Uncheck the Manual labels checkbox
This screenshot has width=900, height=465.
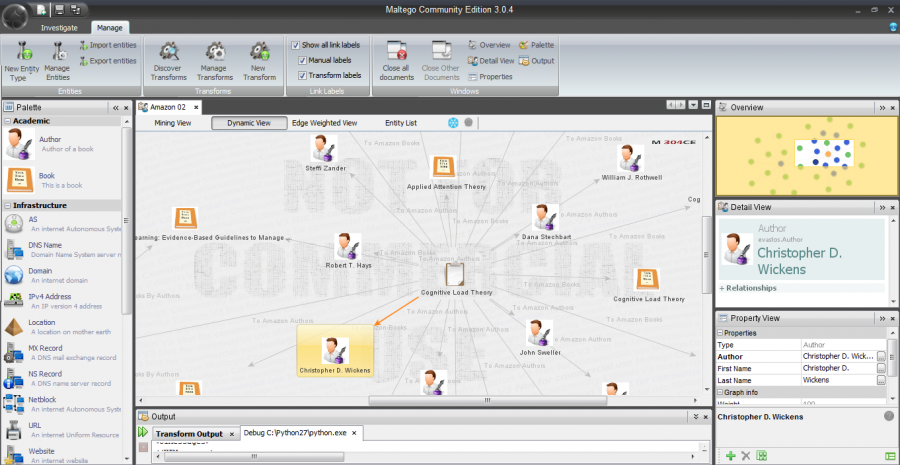click(x=302, y=60)
